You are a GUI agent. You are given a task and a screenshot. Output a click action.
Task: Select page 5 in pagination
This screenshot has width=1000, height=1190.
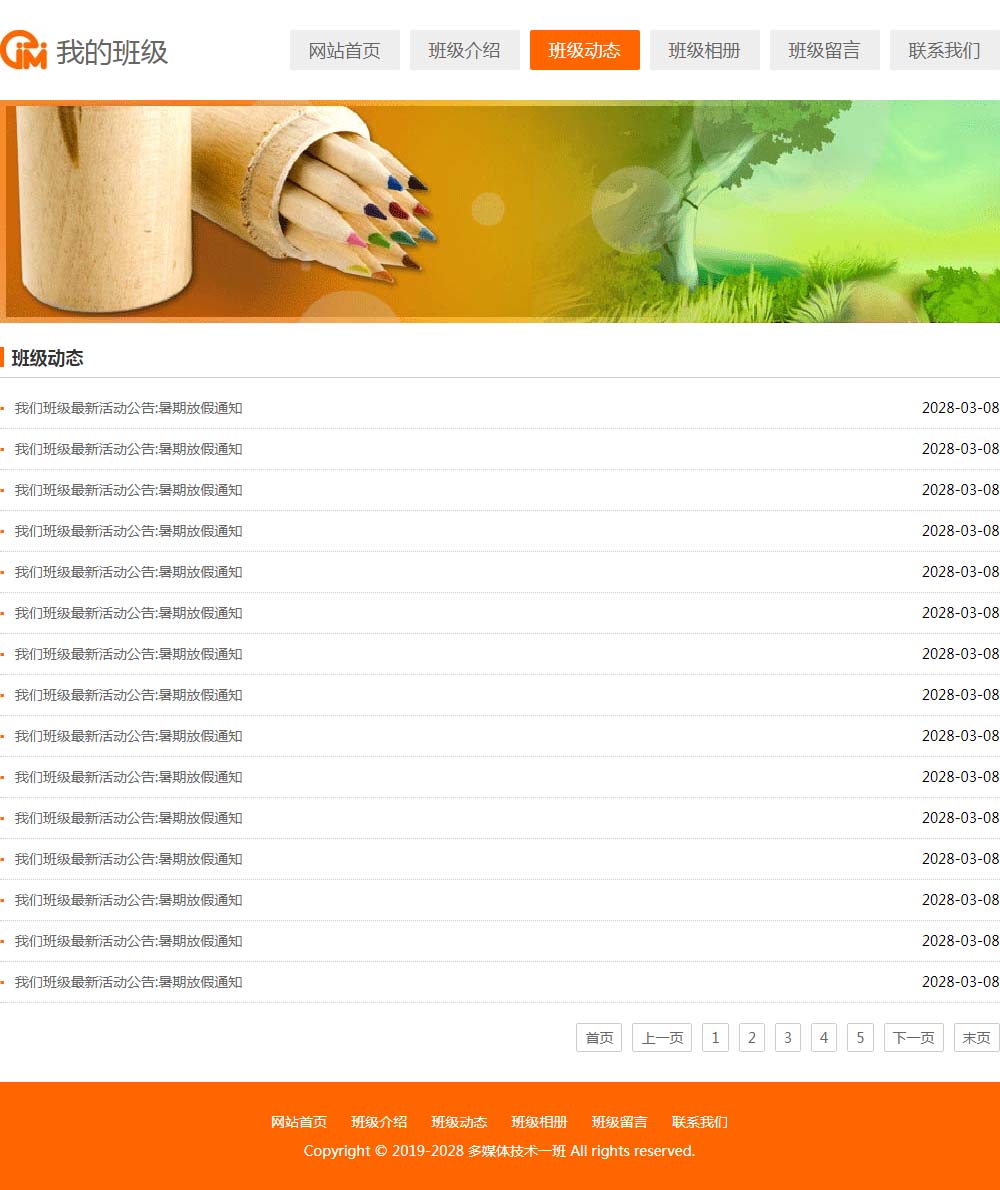point(860,1038)
